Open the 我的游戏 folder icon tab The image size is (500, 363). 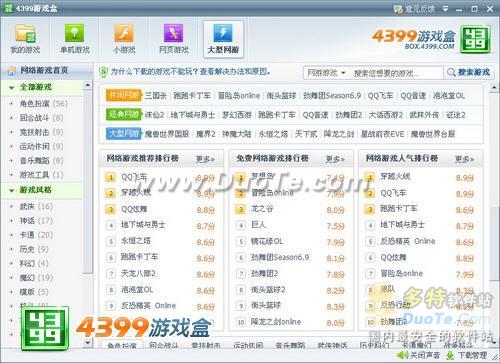click(x=25, y=39)
